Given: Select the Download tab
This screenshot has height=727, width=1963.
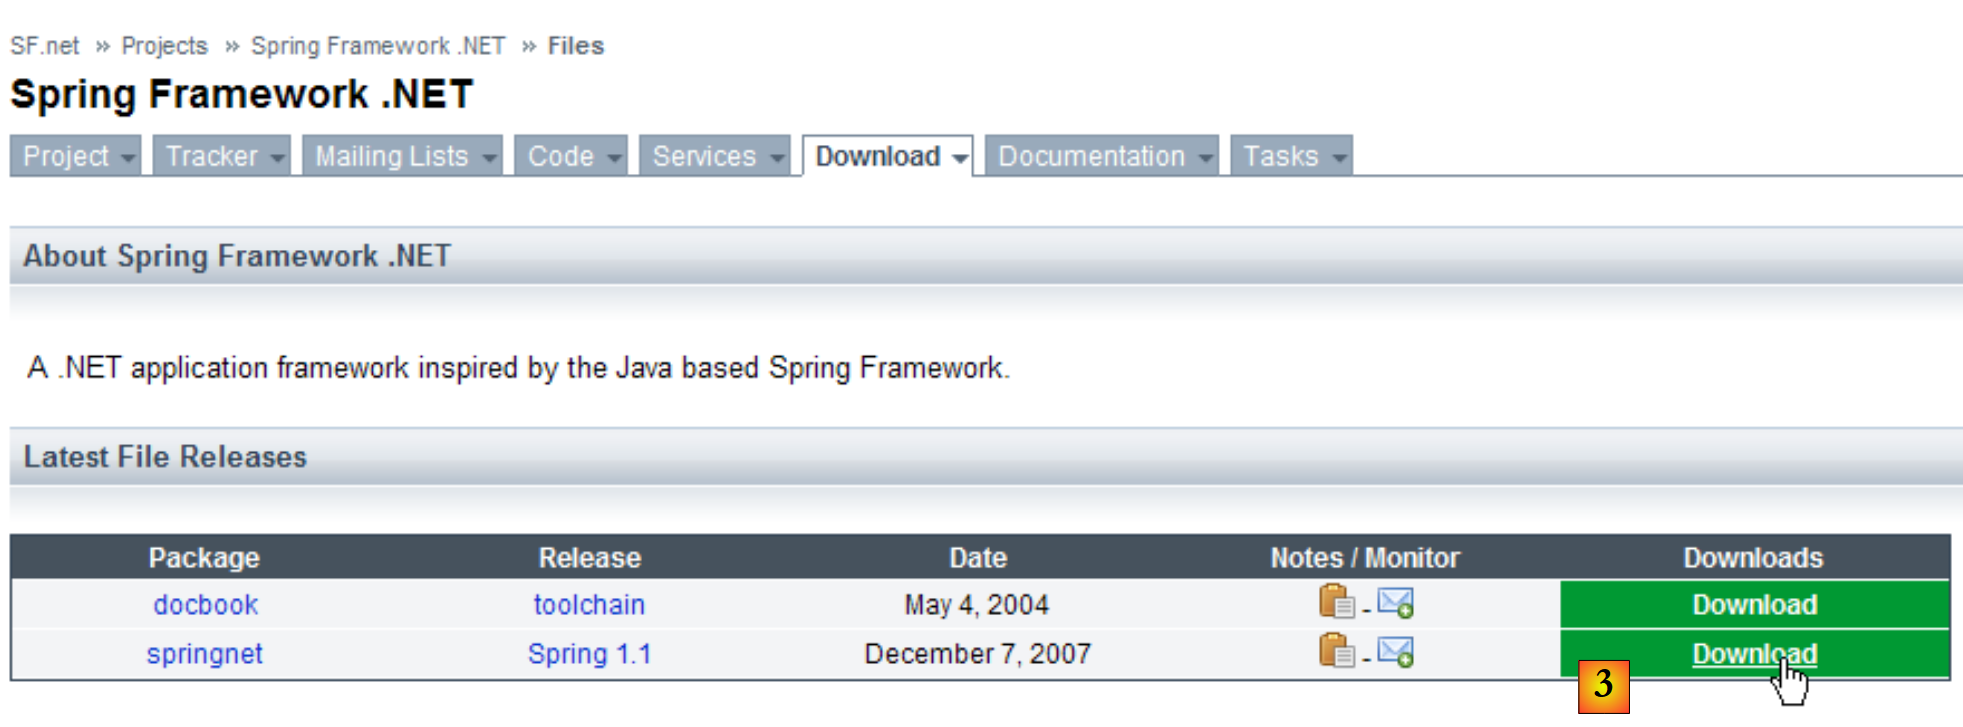Looking at the screenshot, I should tap(877, 156).
